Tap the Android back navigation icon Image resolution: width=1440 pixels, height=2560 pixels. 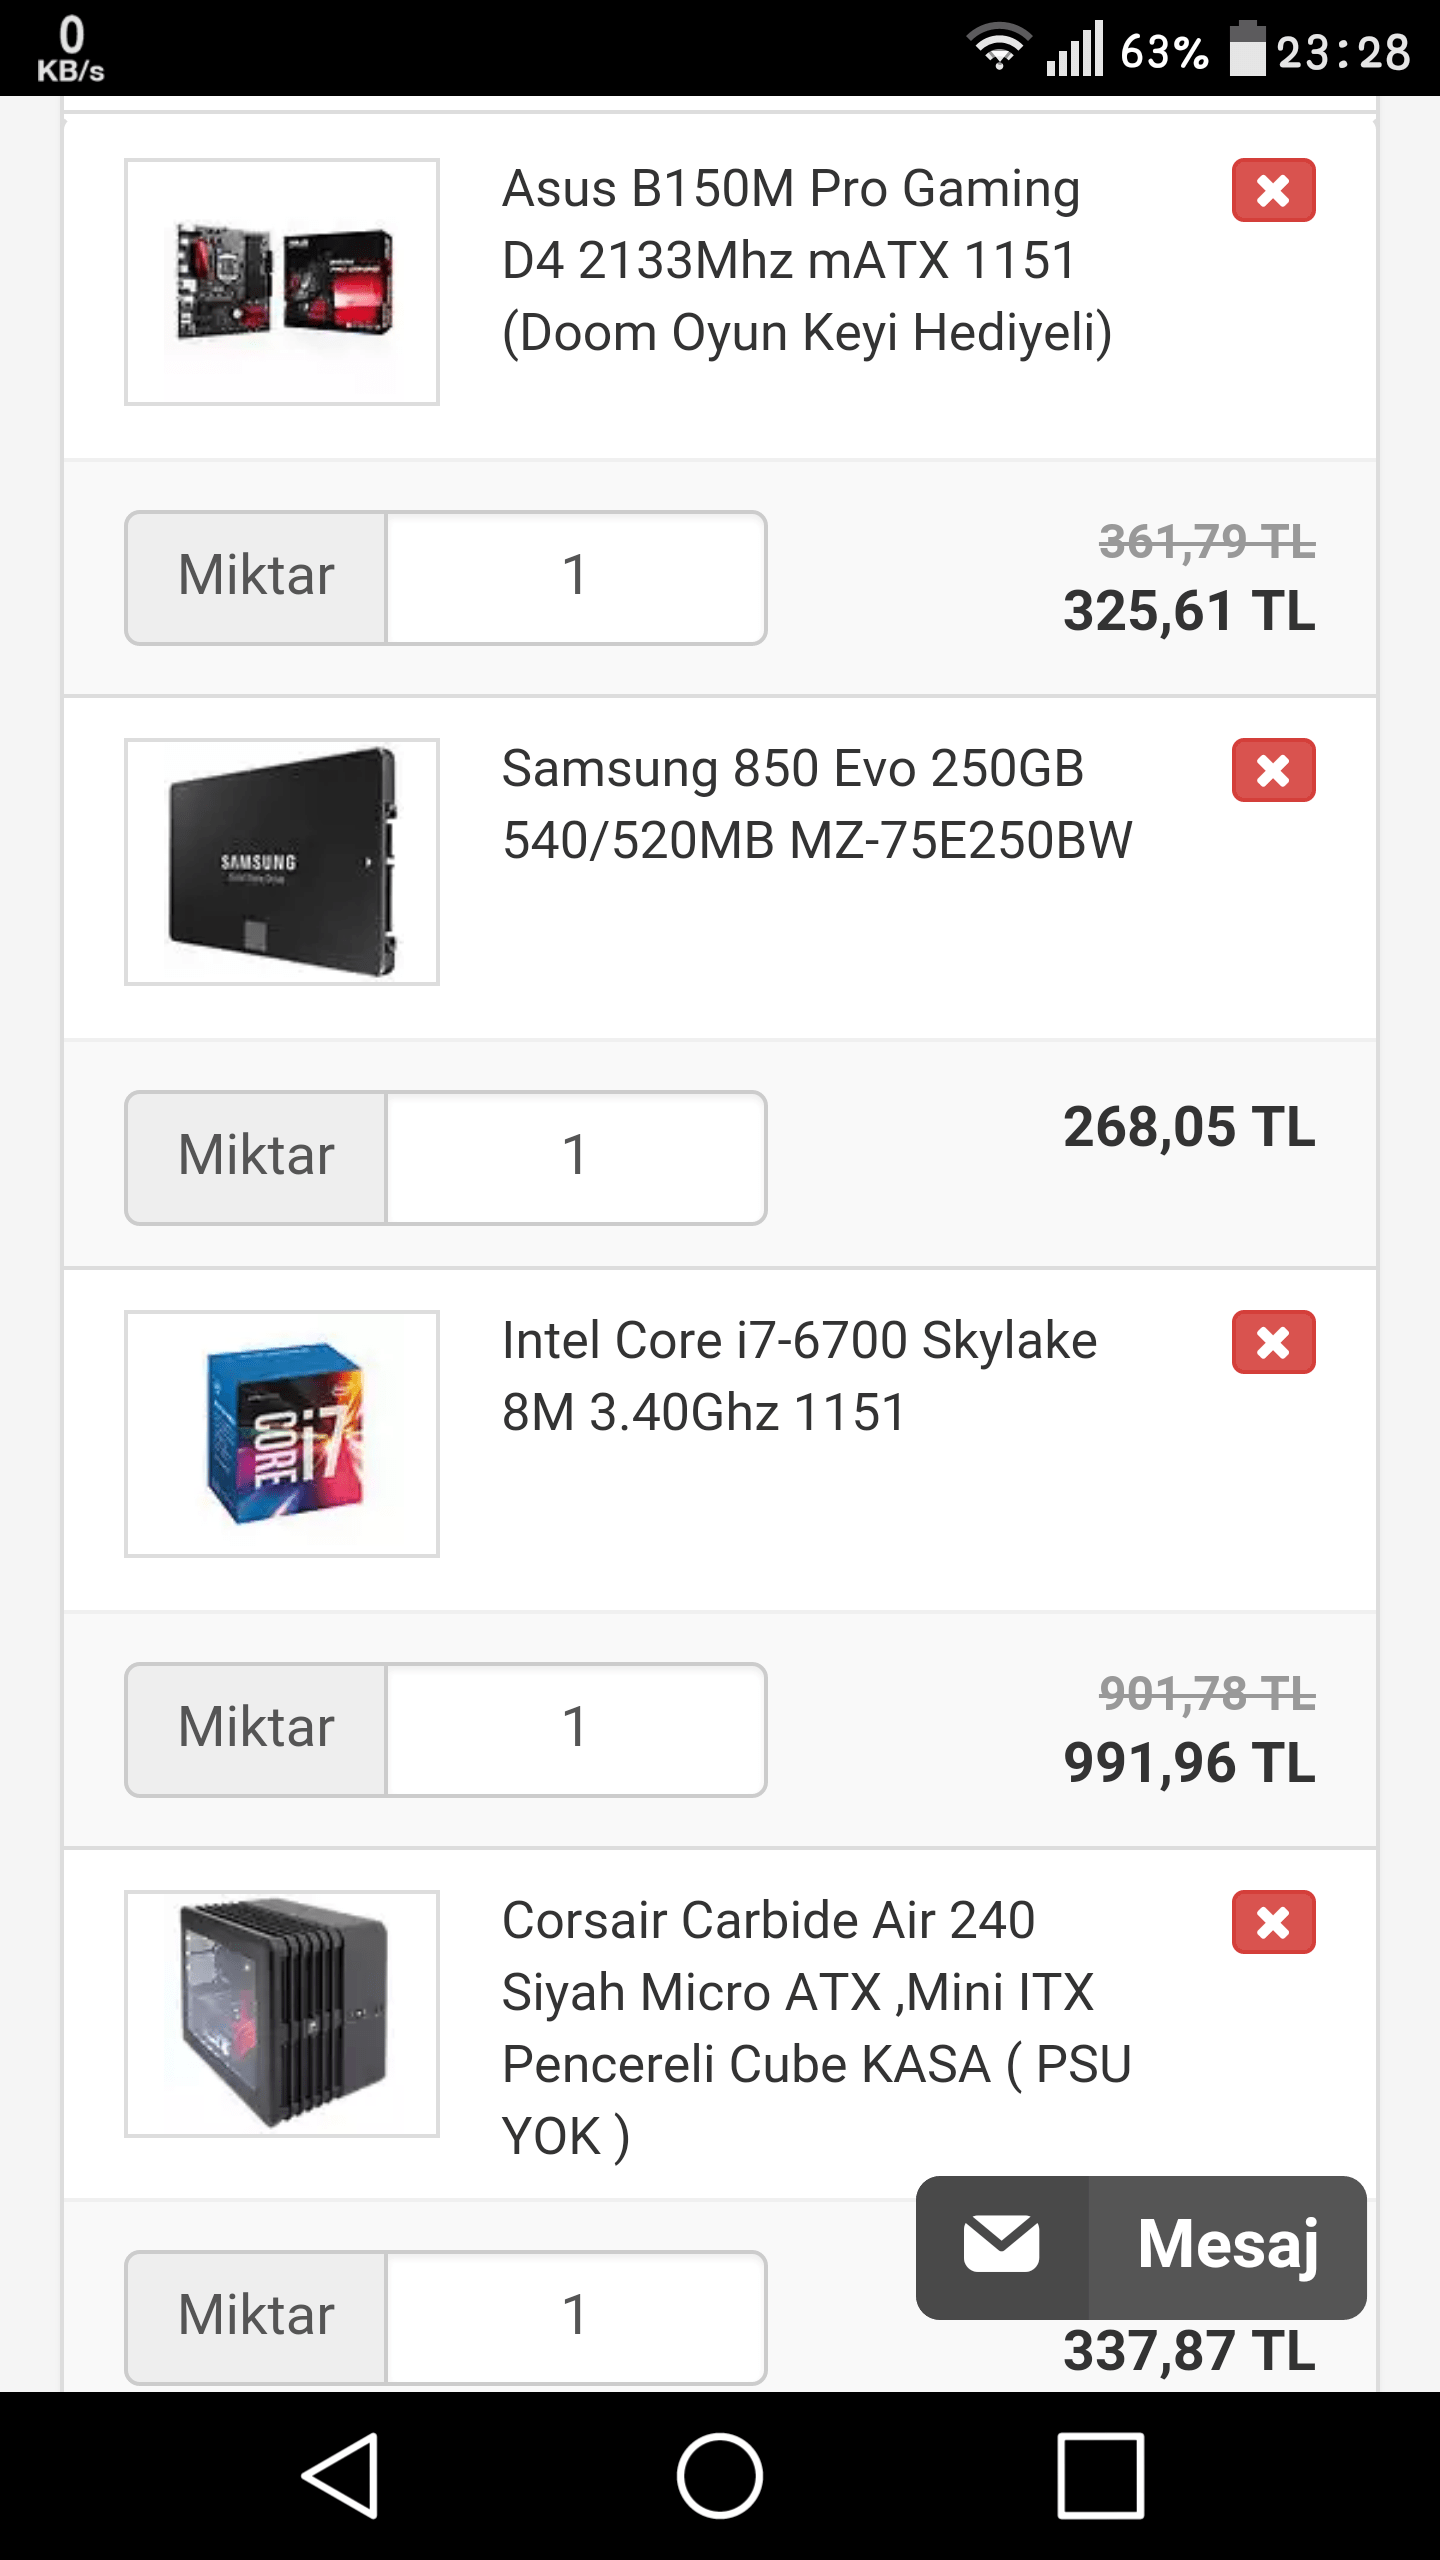341,2475
